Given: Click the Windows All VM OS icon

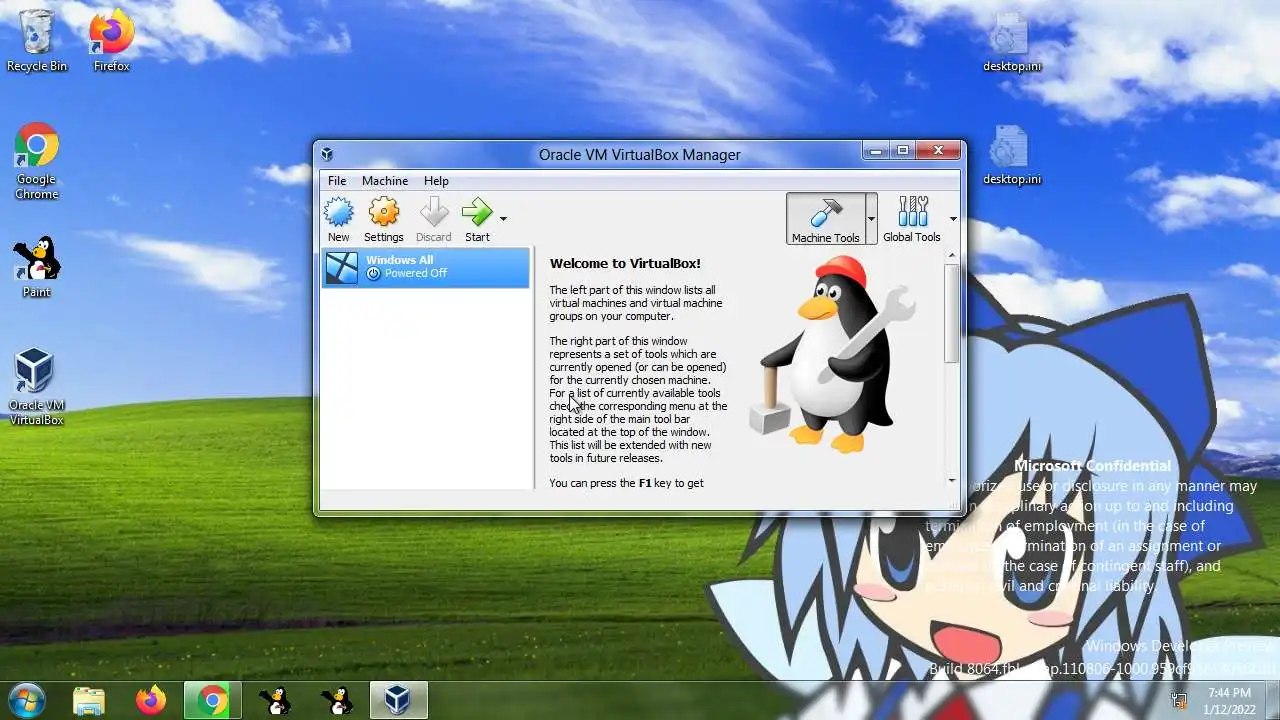Looking at the screenshot, I should 342,268.
